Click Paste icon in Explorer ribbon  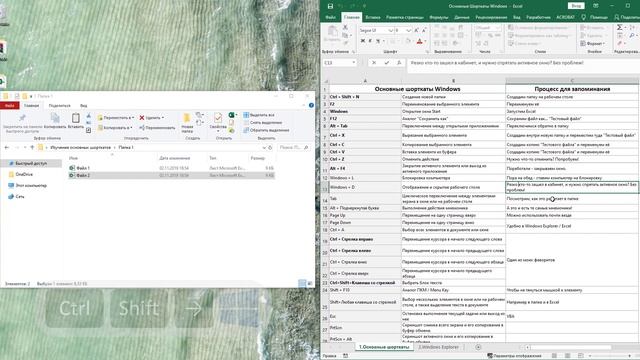[76, 118]
